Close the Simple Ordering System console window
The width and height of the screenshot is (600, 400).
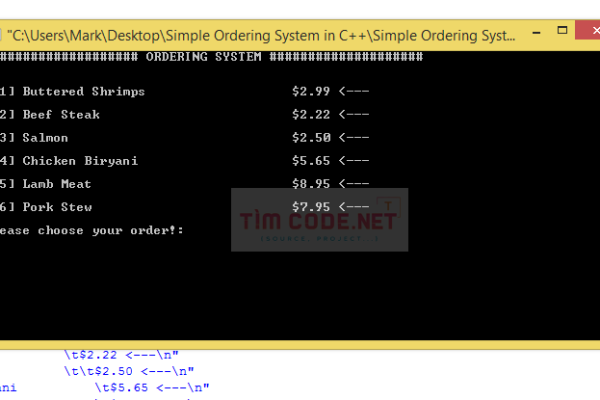pyautogui.click(x=590, y=30)
